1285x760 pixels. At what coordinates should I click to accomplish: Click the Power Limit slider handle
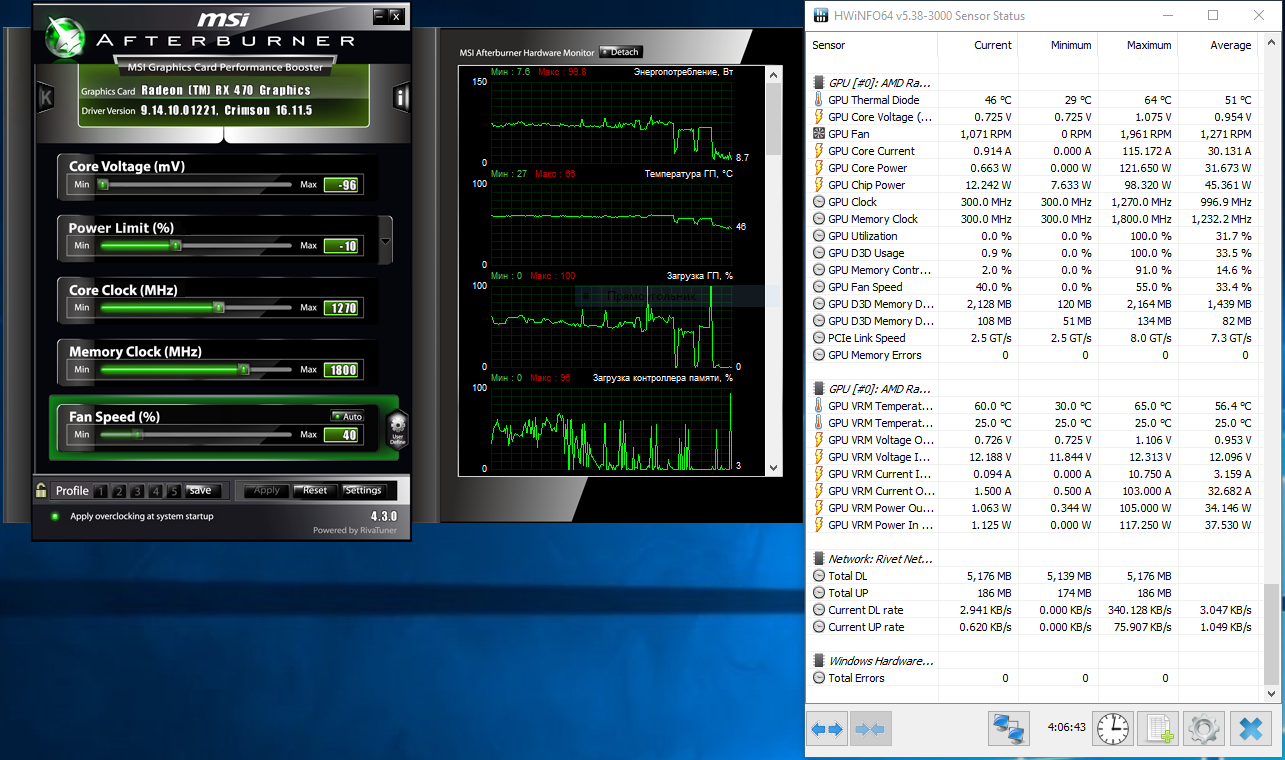point(175,246)
